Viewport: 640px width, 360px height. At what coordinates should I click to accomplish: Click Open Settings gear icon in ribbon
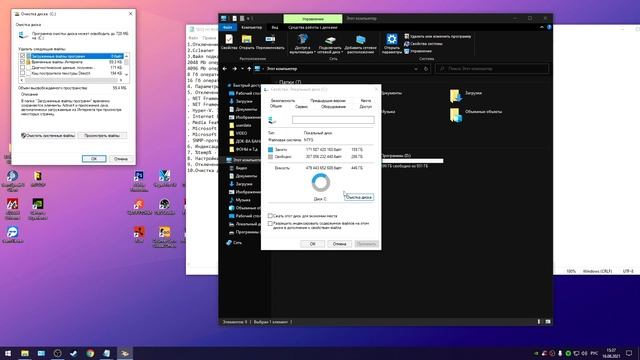point(392,39)
